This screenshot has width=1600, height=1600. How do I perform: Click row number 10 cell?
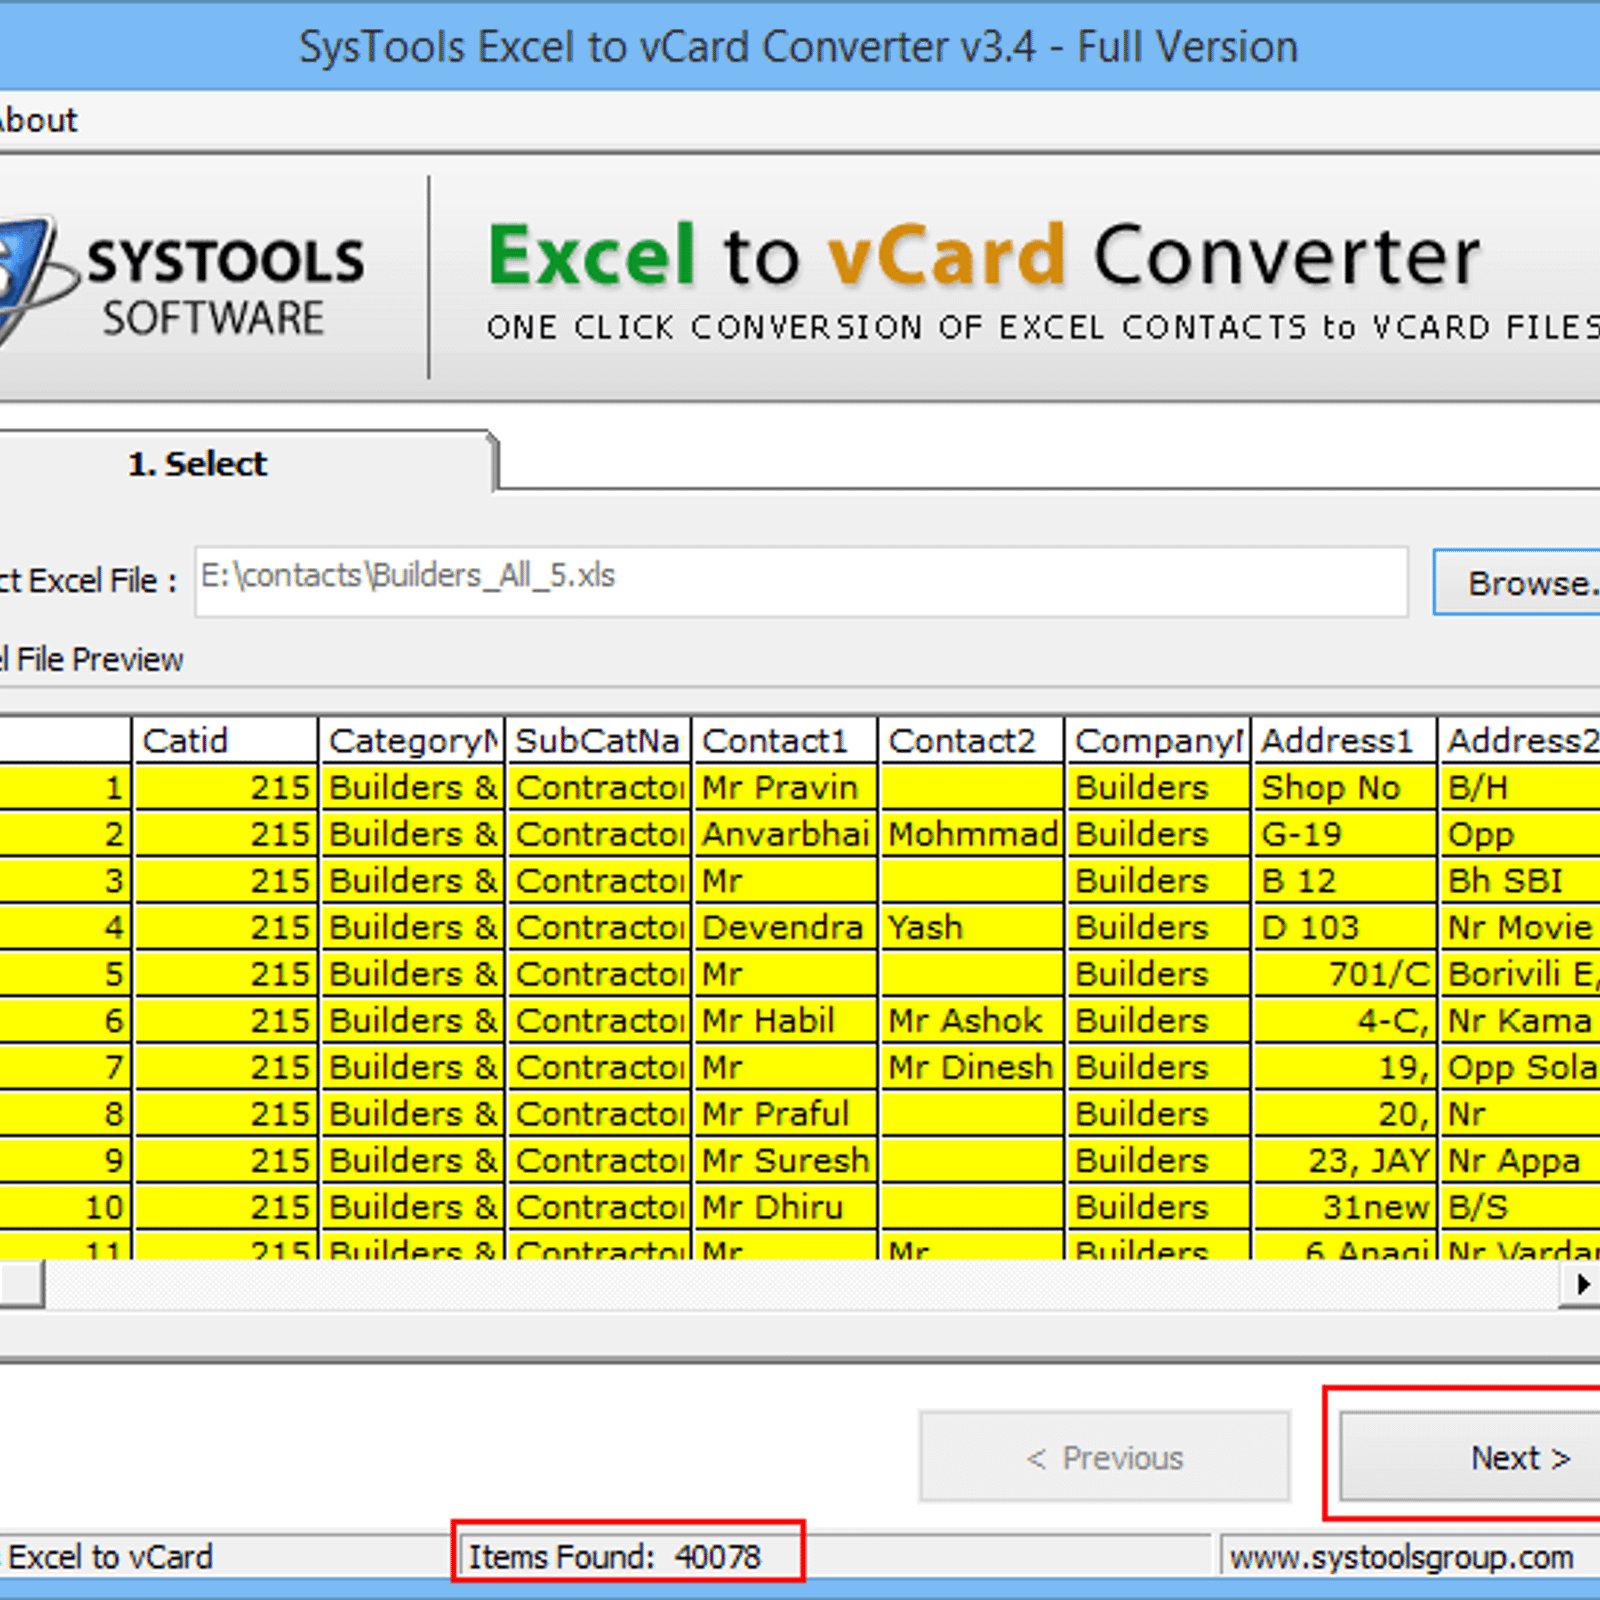(x=65, y=1207)
